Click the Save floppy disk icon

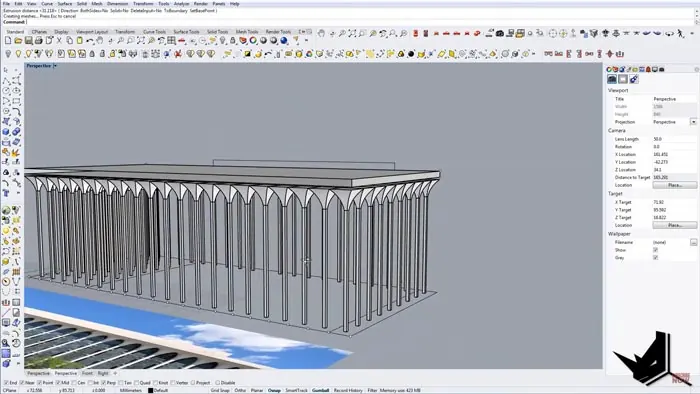click(29, 41)
